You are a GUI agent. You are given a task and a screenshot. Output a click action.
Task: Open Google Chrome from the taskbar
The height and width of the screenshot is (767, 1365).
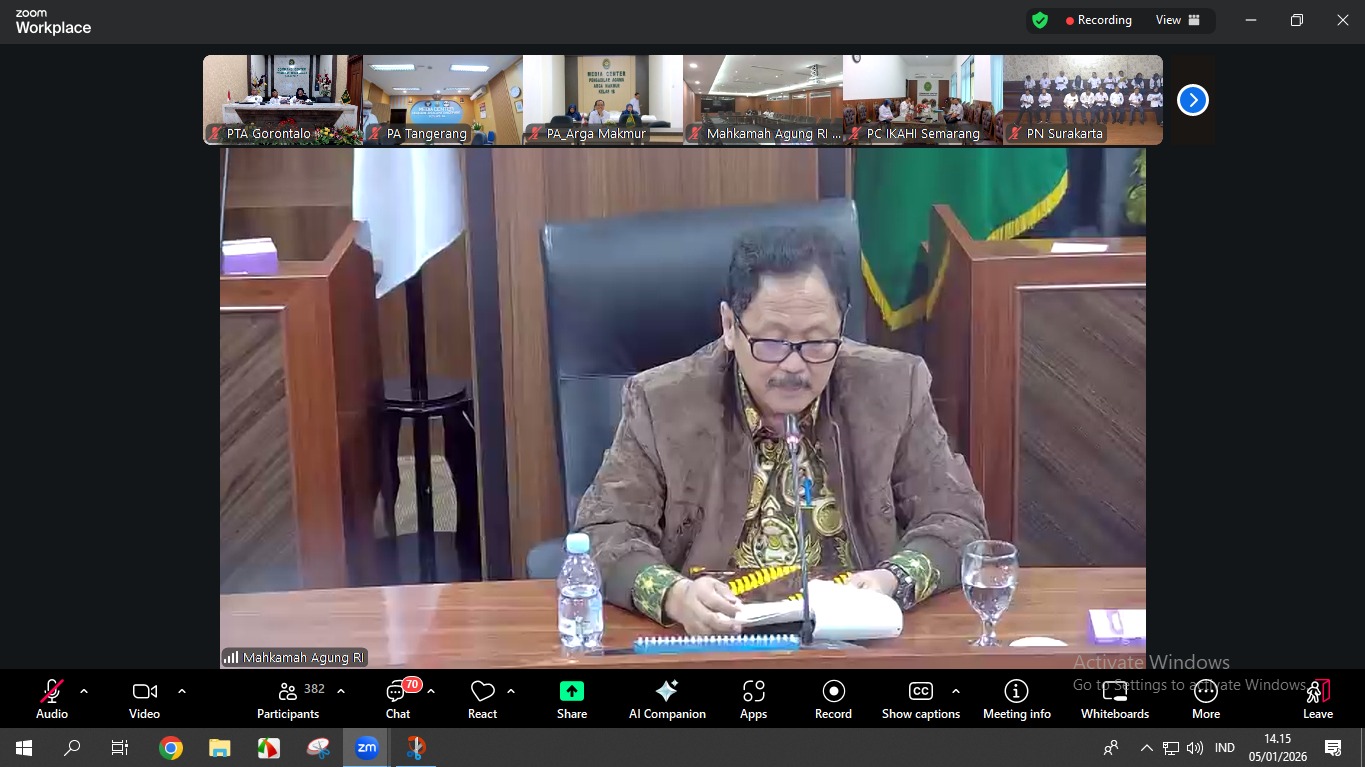pos(171,748)
